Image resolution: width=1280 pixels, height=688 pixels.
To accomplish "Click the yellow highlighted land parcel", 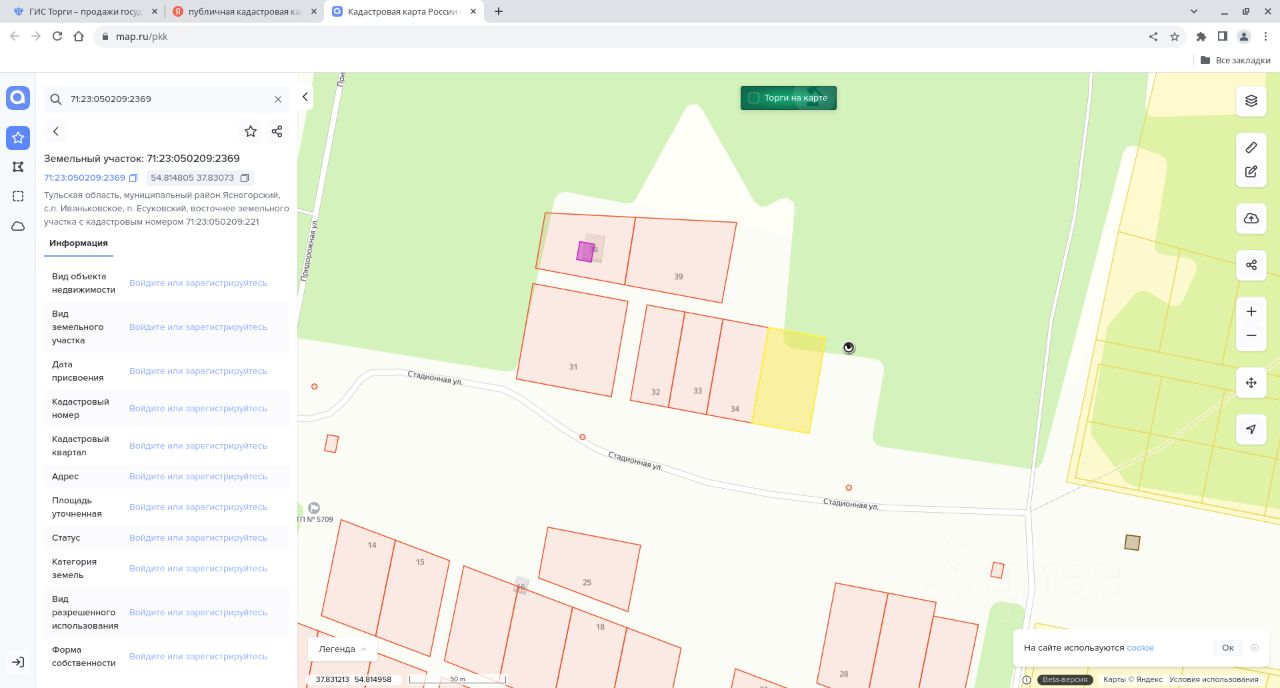I will [x=789, y=380].
